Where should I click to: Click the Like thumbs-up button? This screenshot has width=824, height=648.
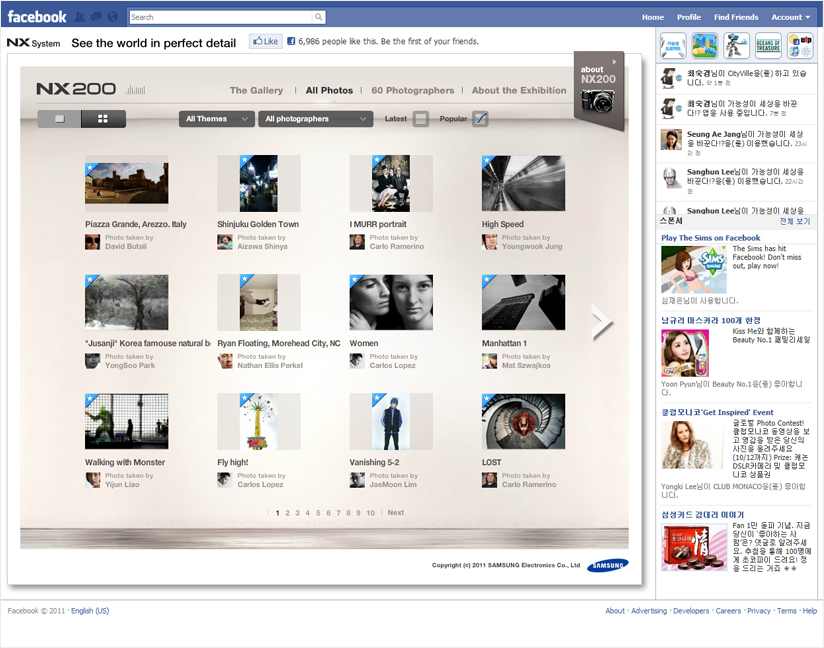[x=265, y=41]
